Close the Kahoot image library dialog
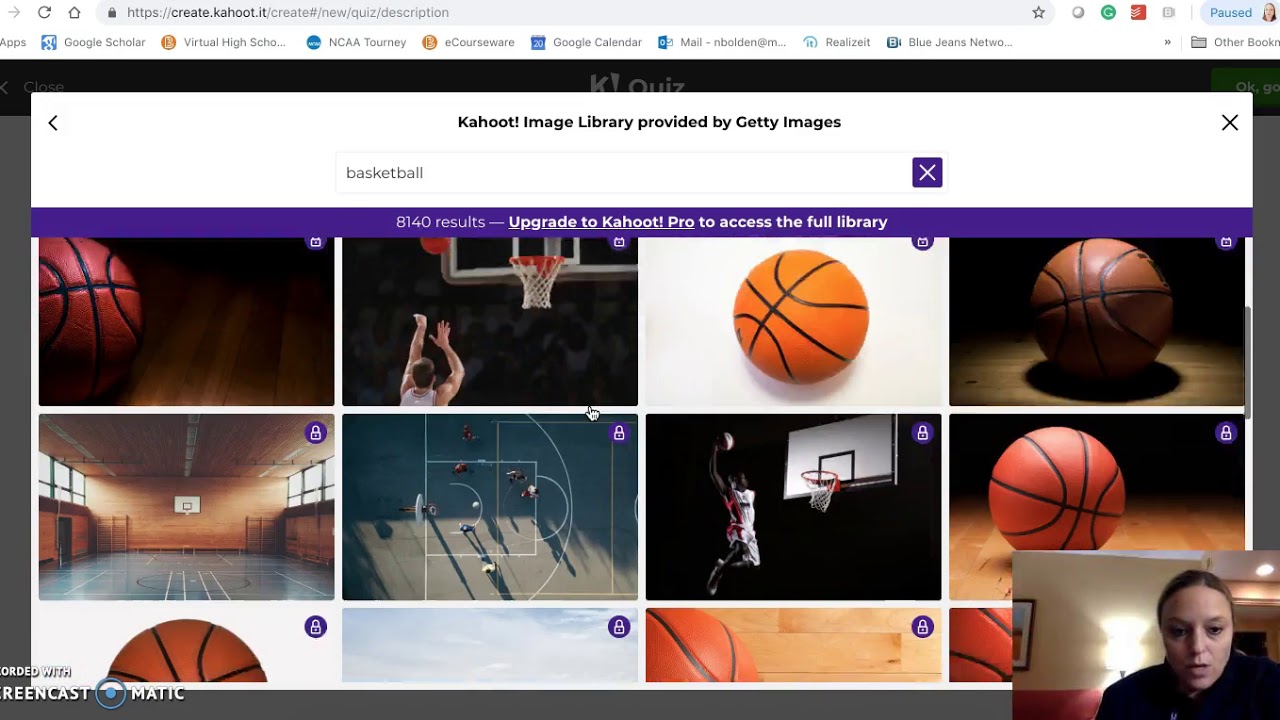 click(x=1229, y=123)
